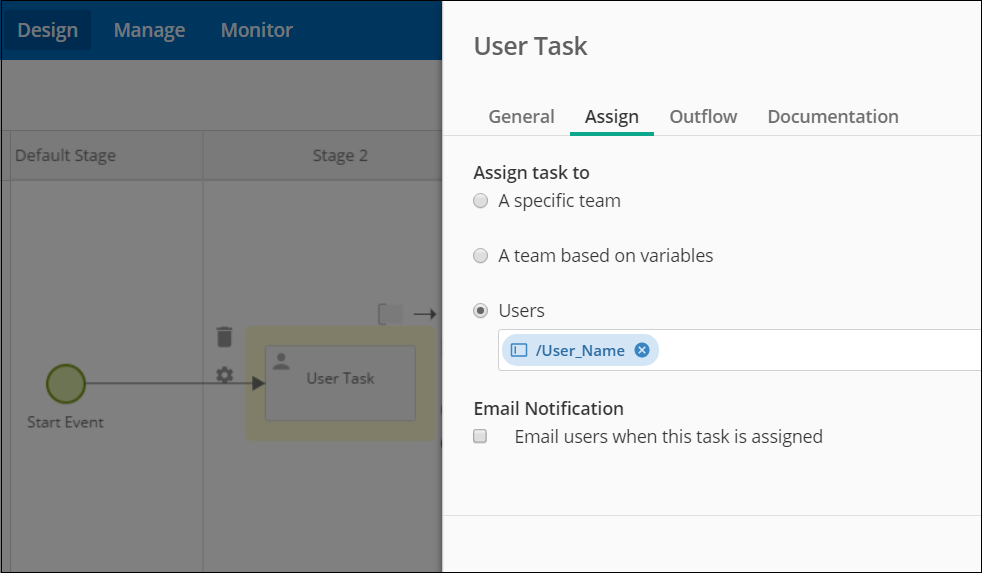This screenshot has width=982, height=573.
Task: Go to the Documentation tab
Action: point(832,116)
